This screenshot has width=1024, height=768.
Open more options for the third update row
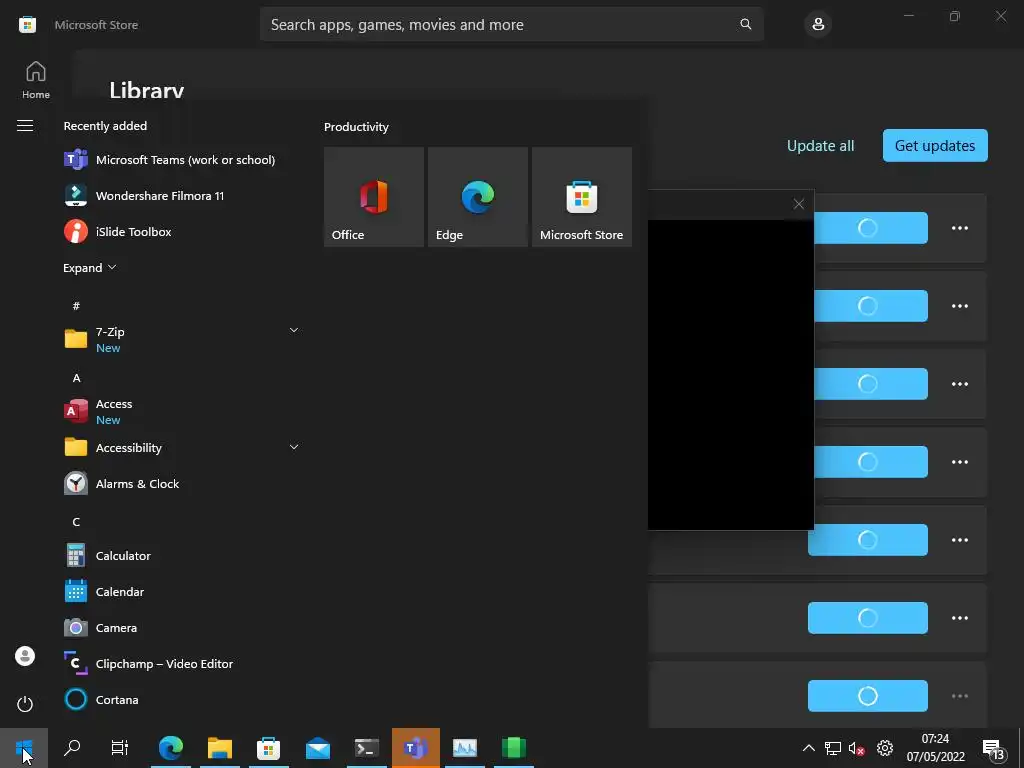(x=959, y=384)
